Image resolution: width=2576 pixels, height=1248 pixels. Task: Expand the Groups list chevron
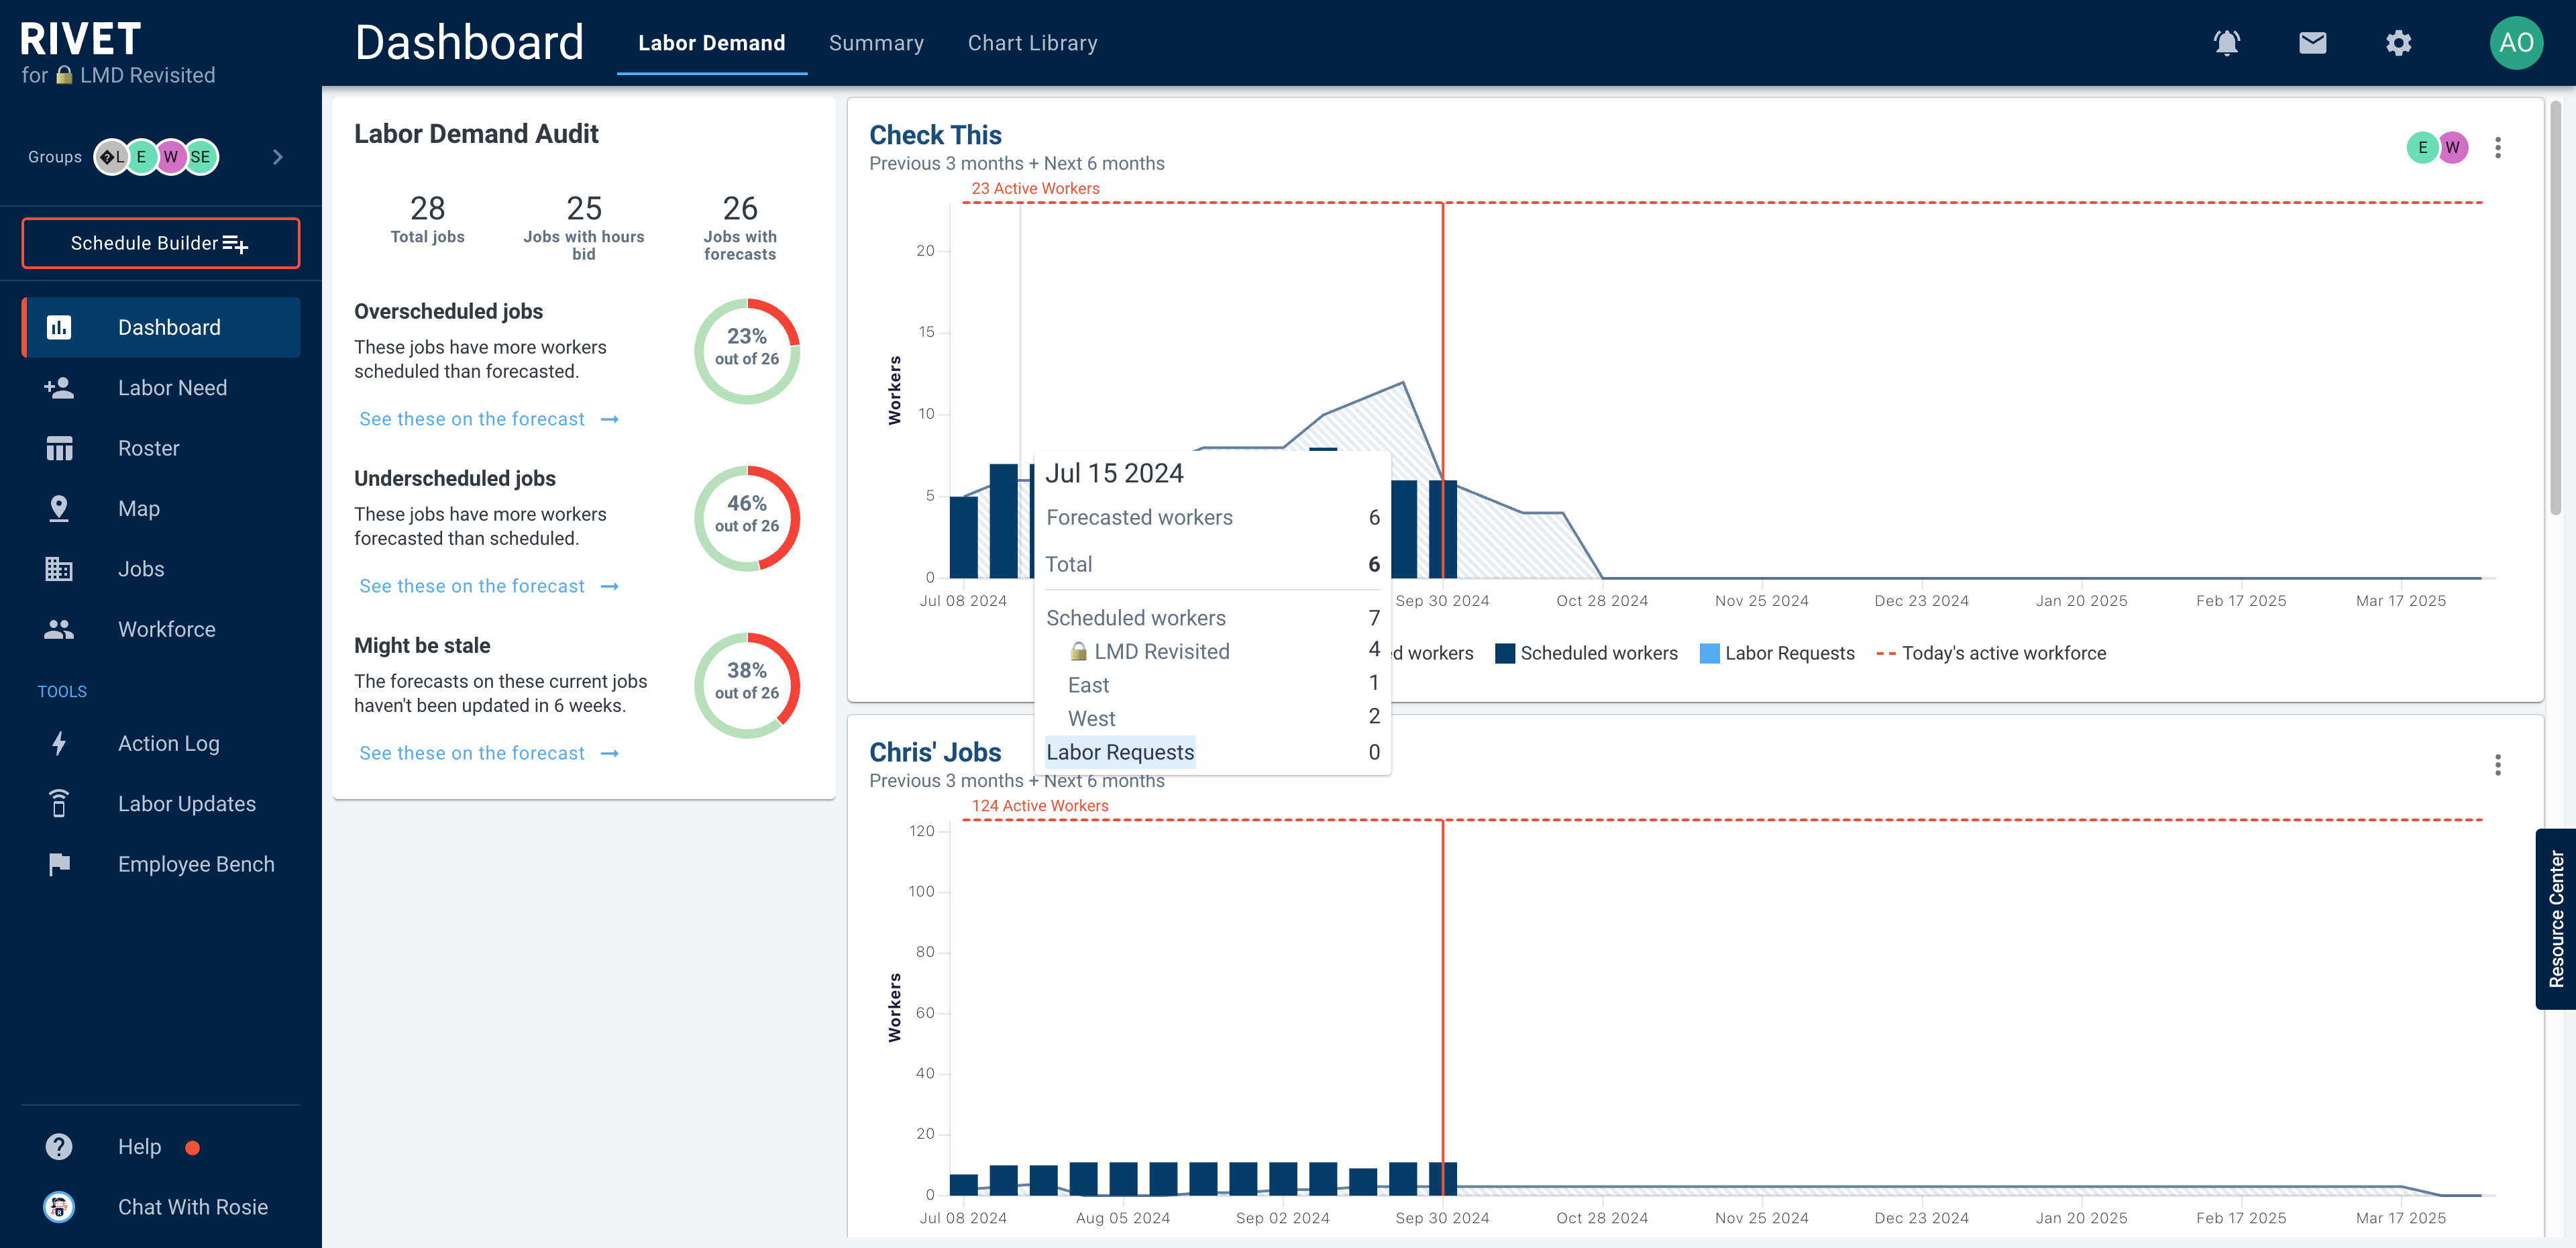(278, 157)
